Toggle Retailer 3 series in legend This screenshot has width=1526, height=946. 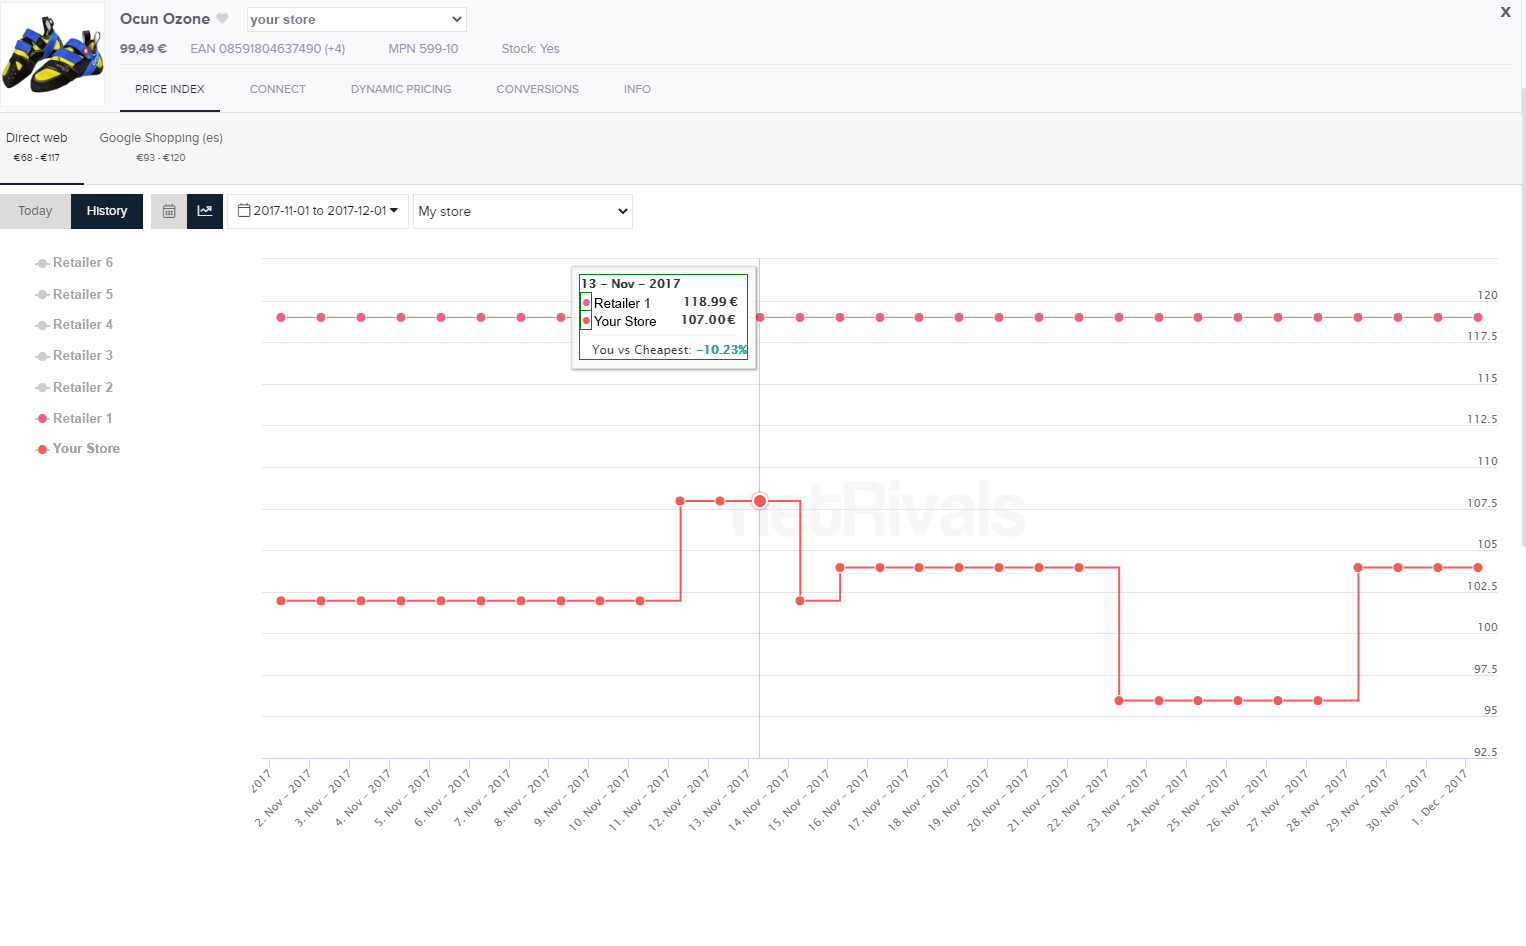point(74,356)
